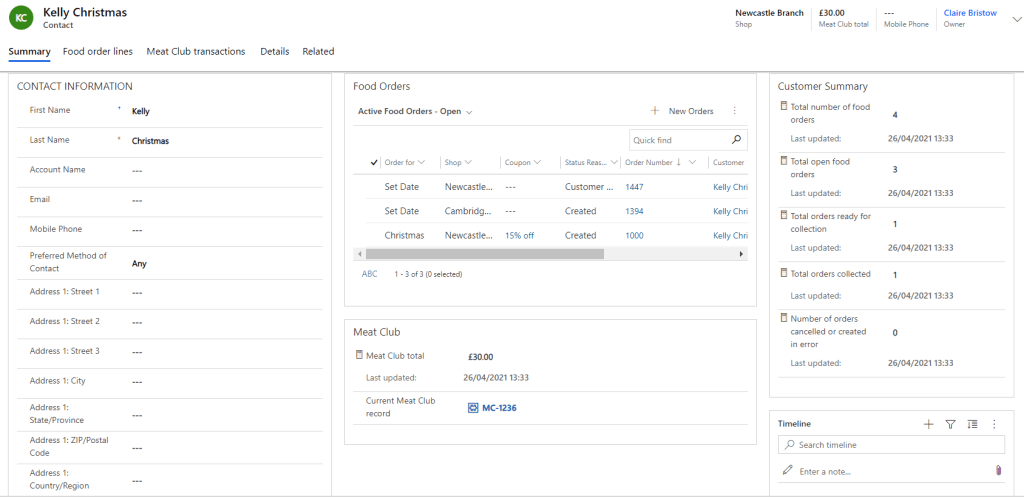Click the Timeline sort list icon
Viewport: 1024px width, 497px height.
click(973, 424)
